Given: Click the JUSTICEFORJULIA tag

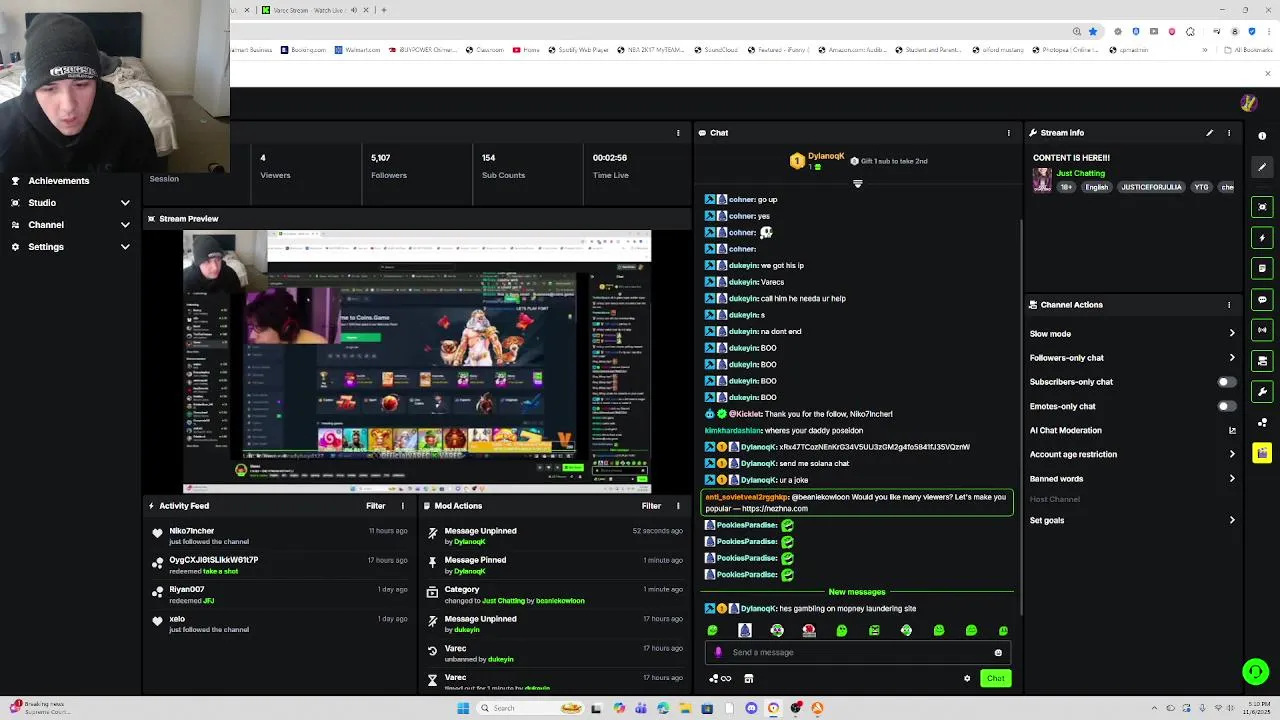Looking at the screenshot, I should pos(1151,187).
